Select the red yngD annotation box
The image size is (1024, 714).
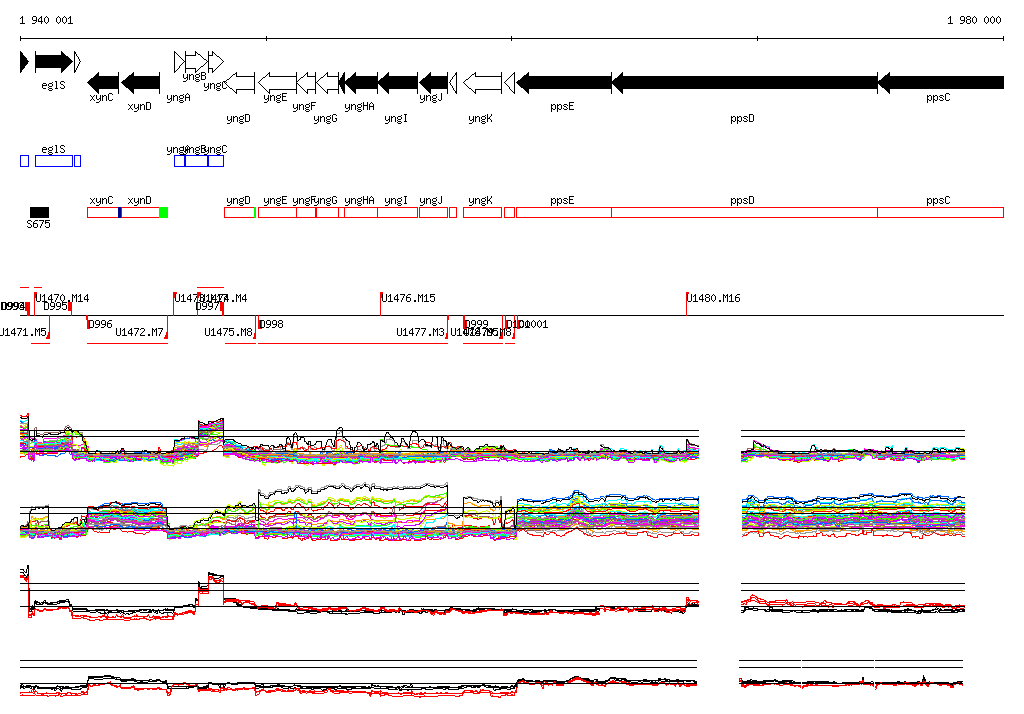[x=239, y=212]
